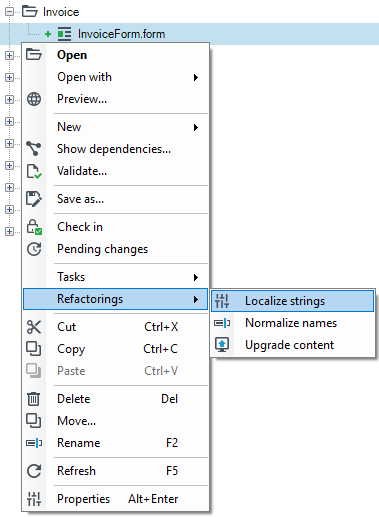Click the trash can Delete icon
Image resolution: width=379 pixels, height=517 pixels.
coord(33,399)
